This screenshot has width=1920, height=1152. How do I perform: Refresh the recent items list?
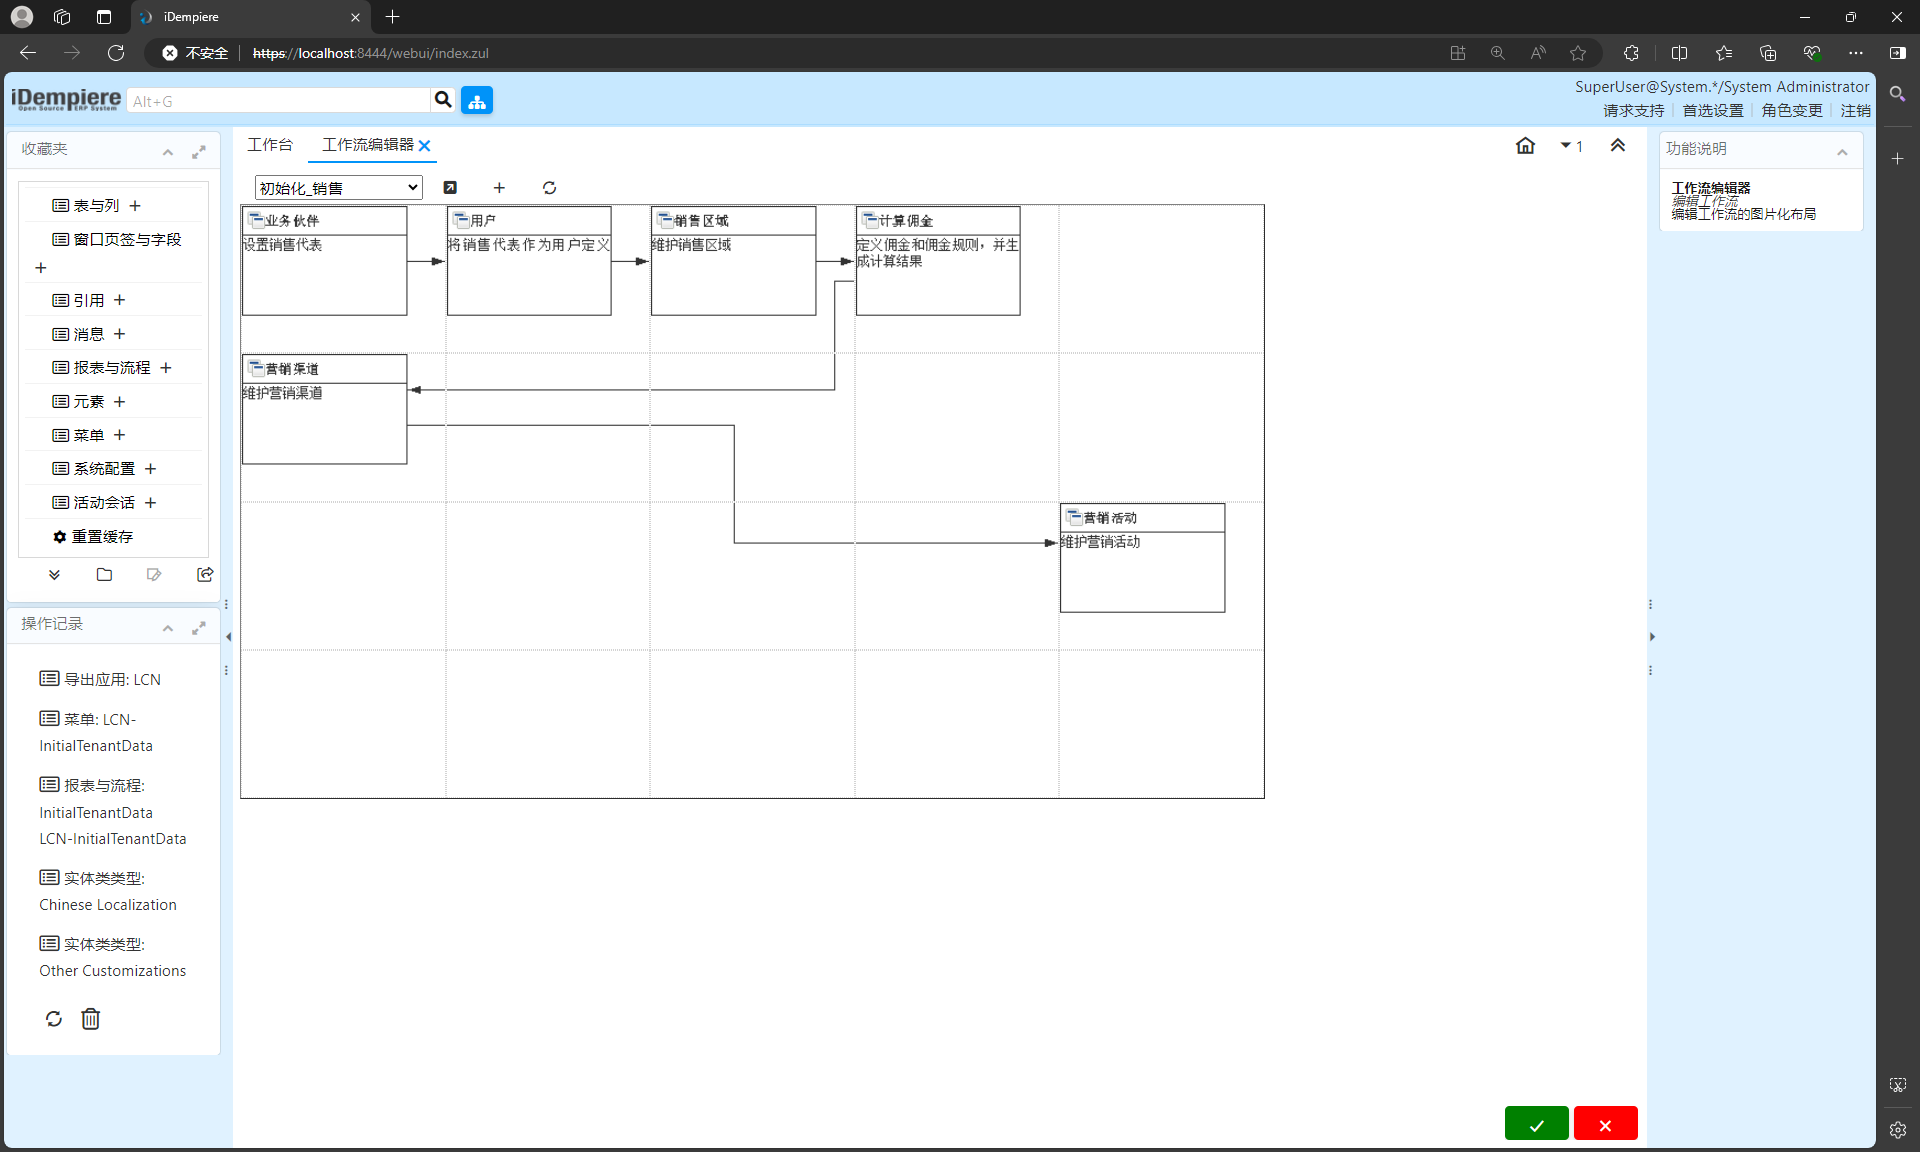click(x=54, y=1019)
